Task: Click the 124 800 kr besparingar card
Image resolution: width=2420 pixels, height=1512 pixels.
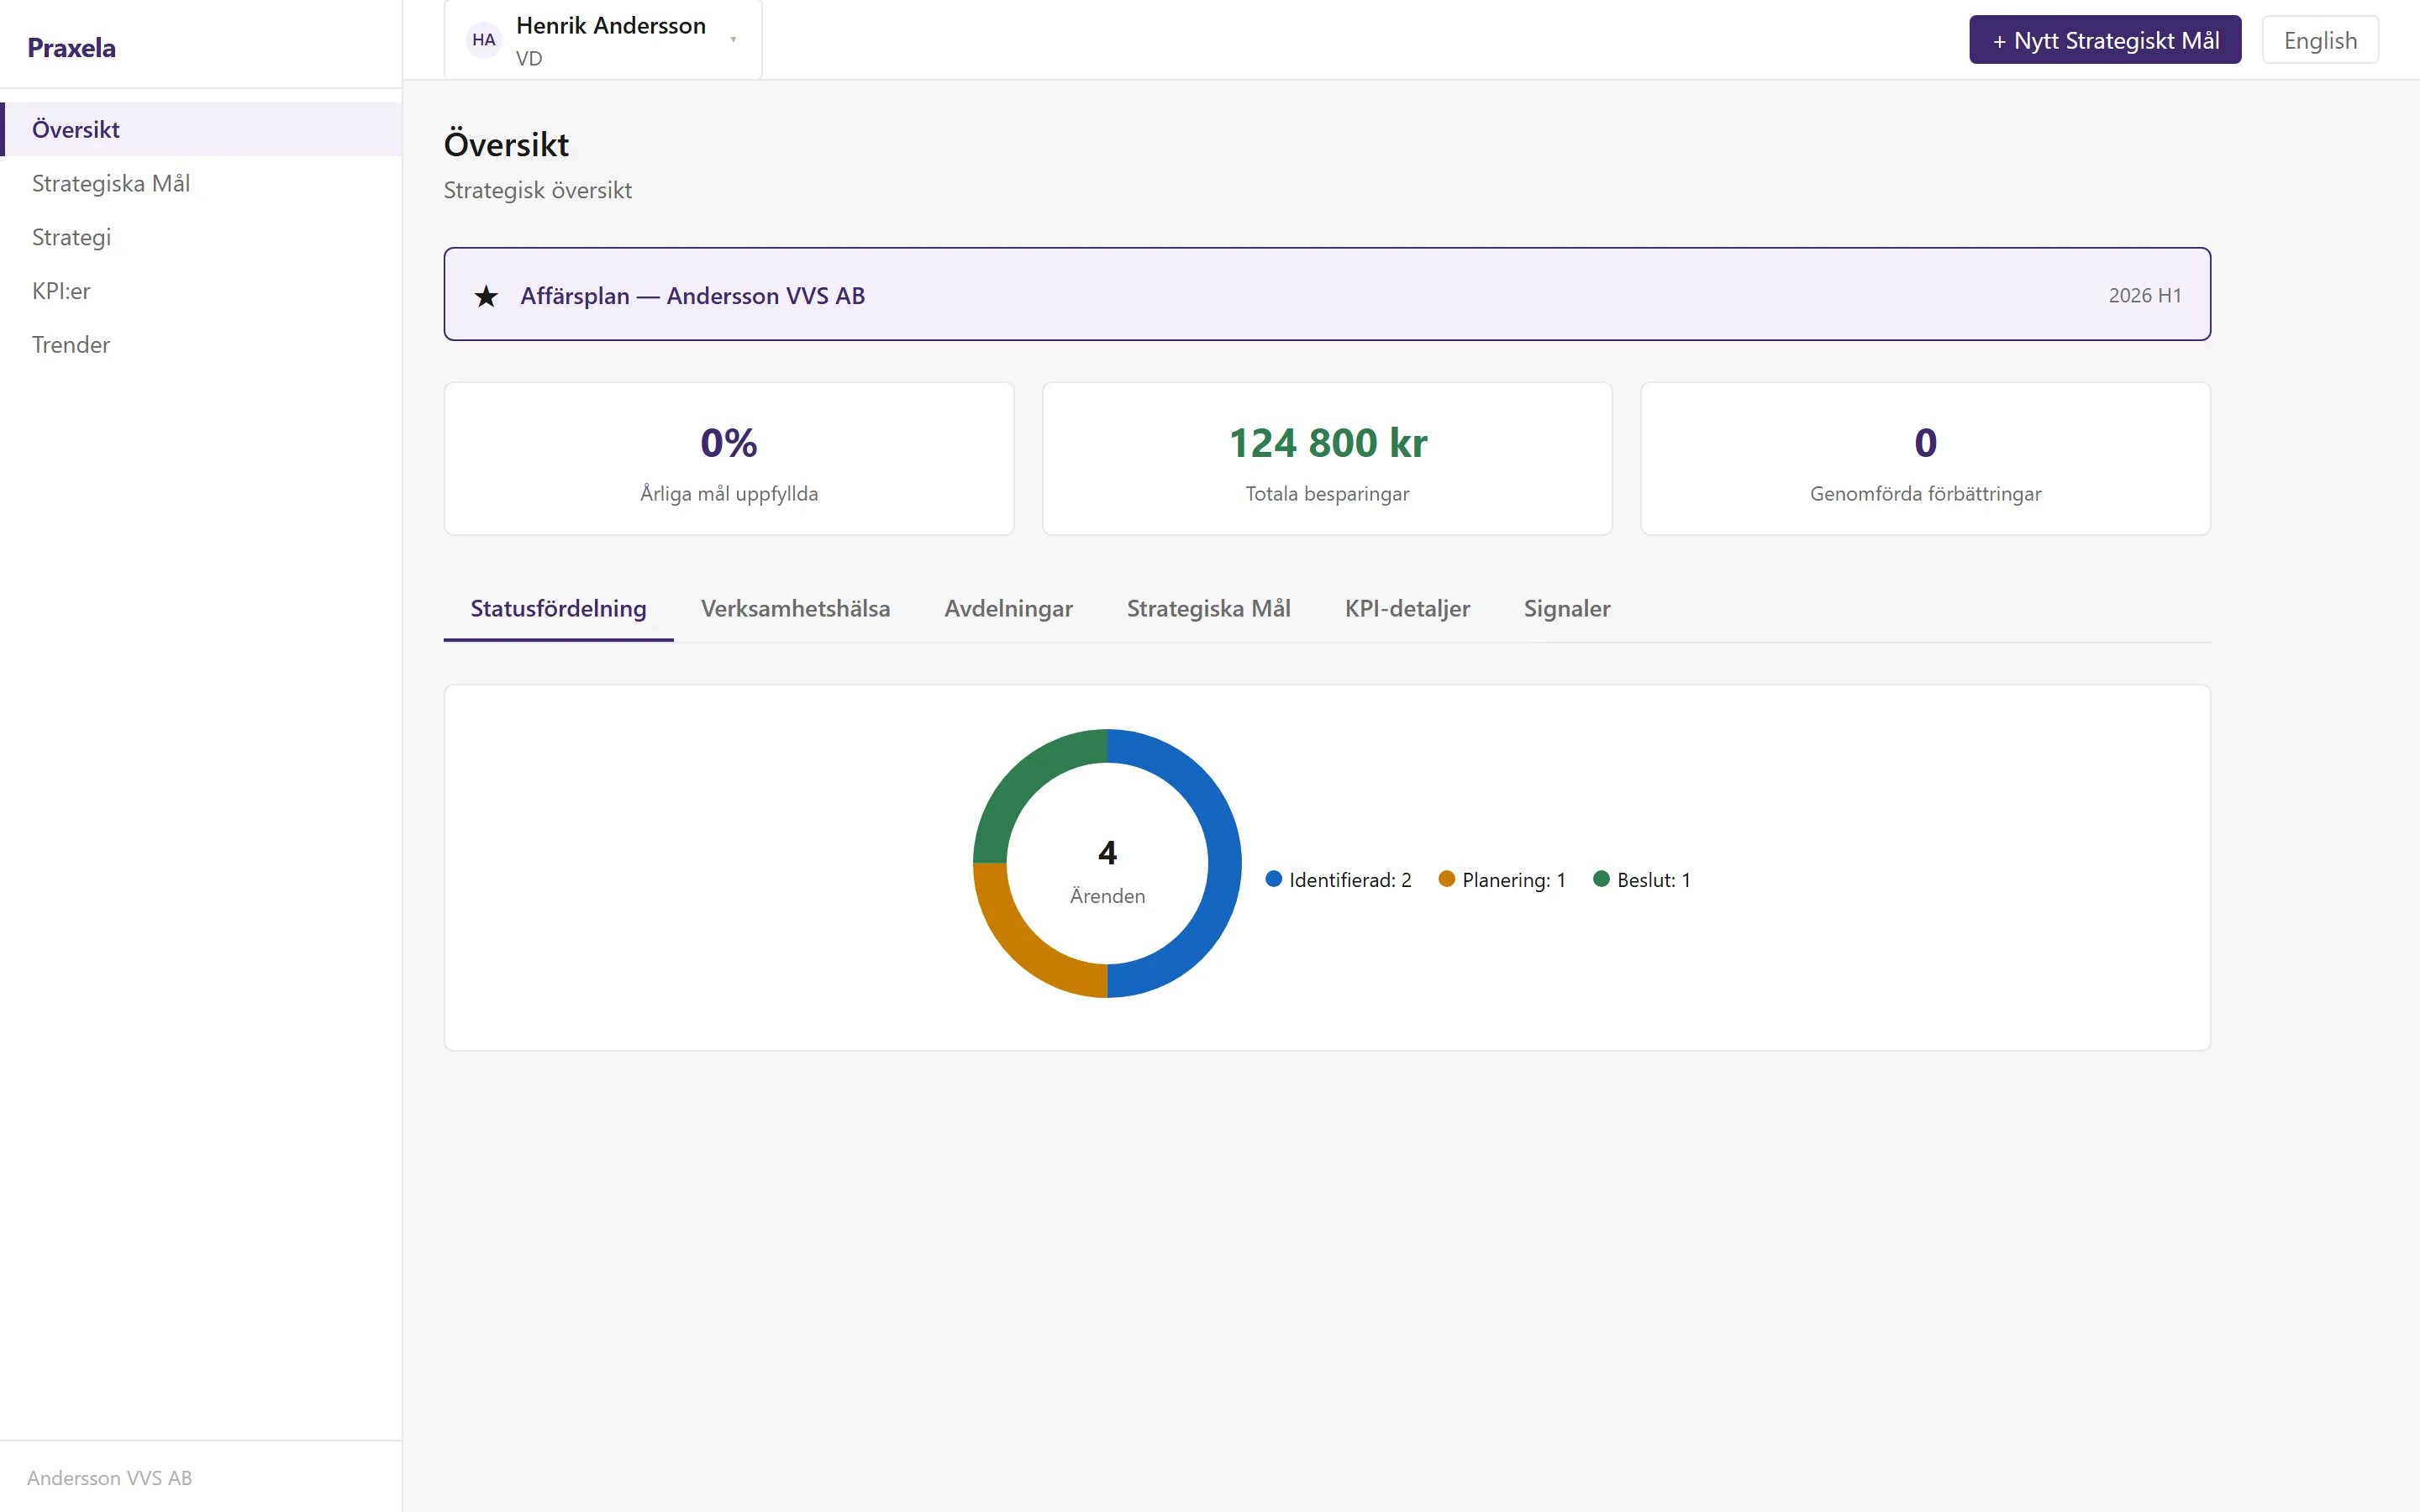Action: click(1327, 459)
